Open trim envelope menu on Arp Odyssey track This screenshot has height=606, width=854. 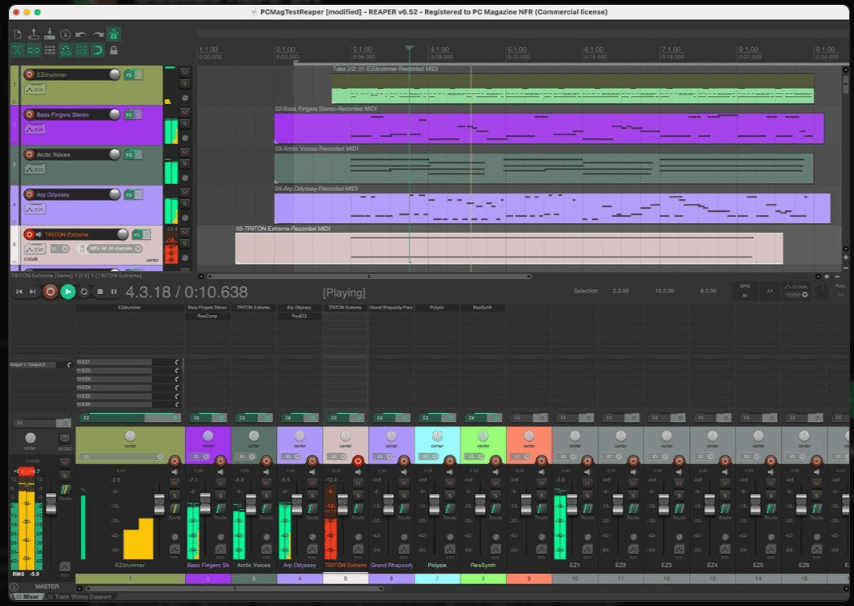click(35, 209)
